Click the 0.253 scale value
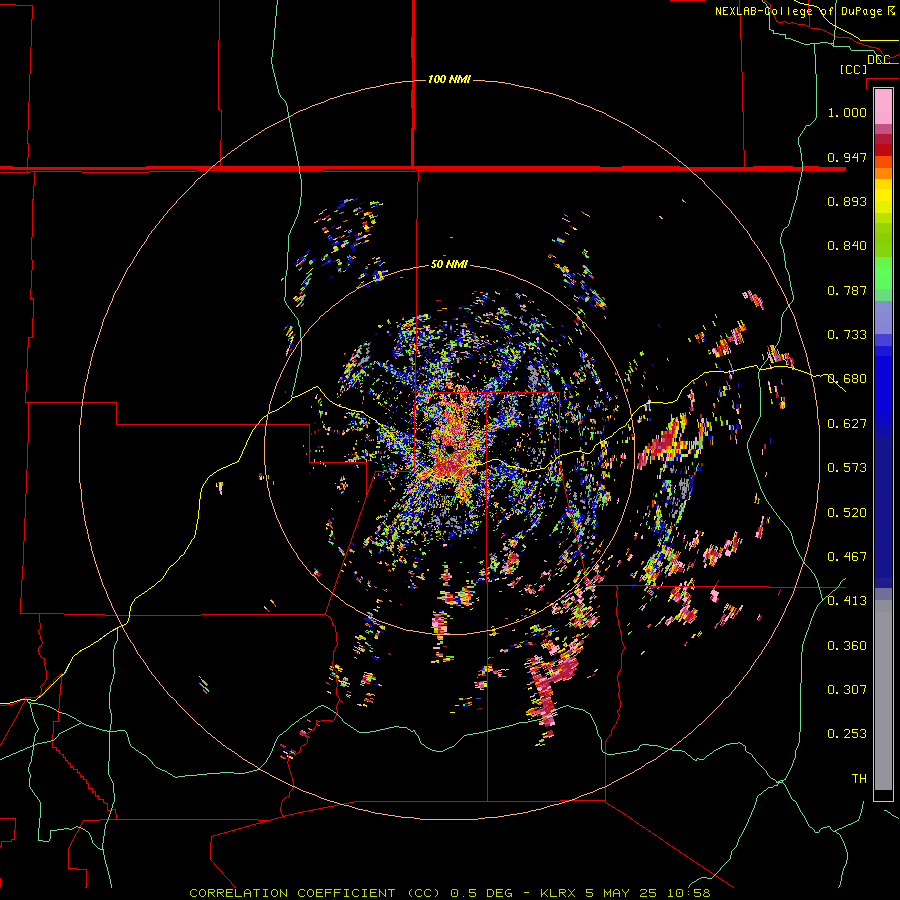This screenshot has width=900, height=900. click(847, 734)
